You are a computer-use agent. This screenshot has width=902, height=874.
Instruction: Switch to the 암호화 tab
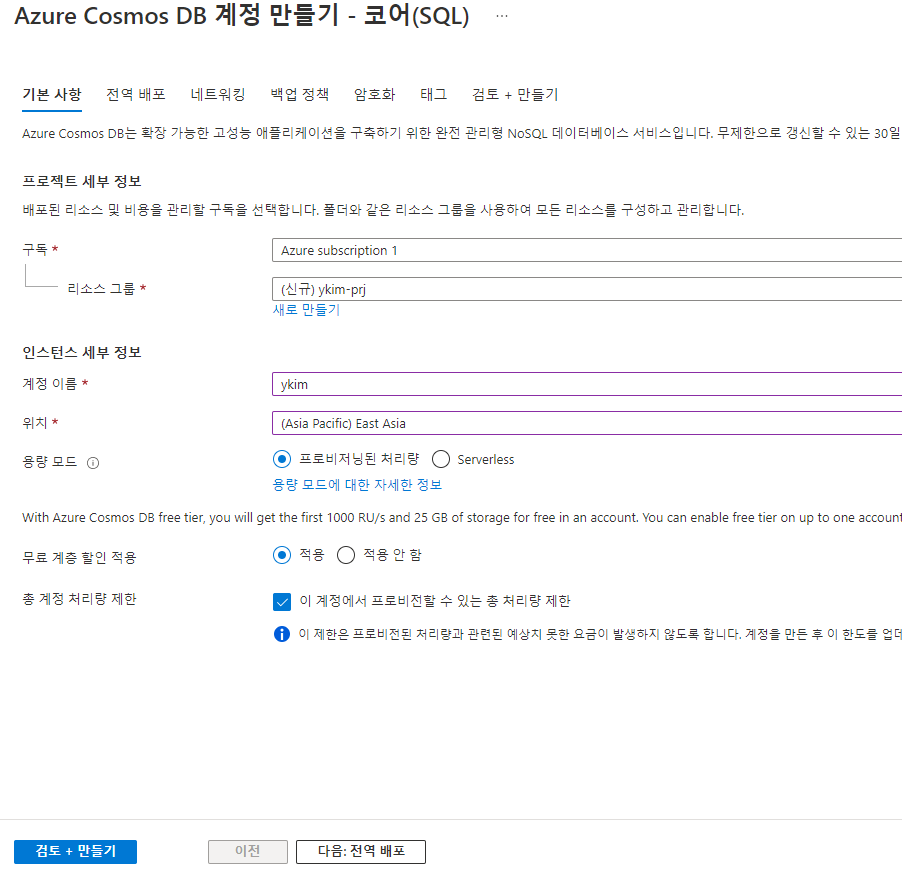tap(374, 94)
